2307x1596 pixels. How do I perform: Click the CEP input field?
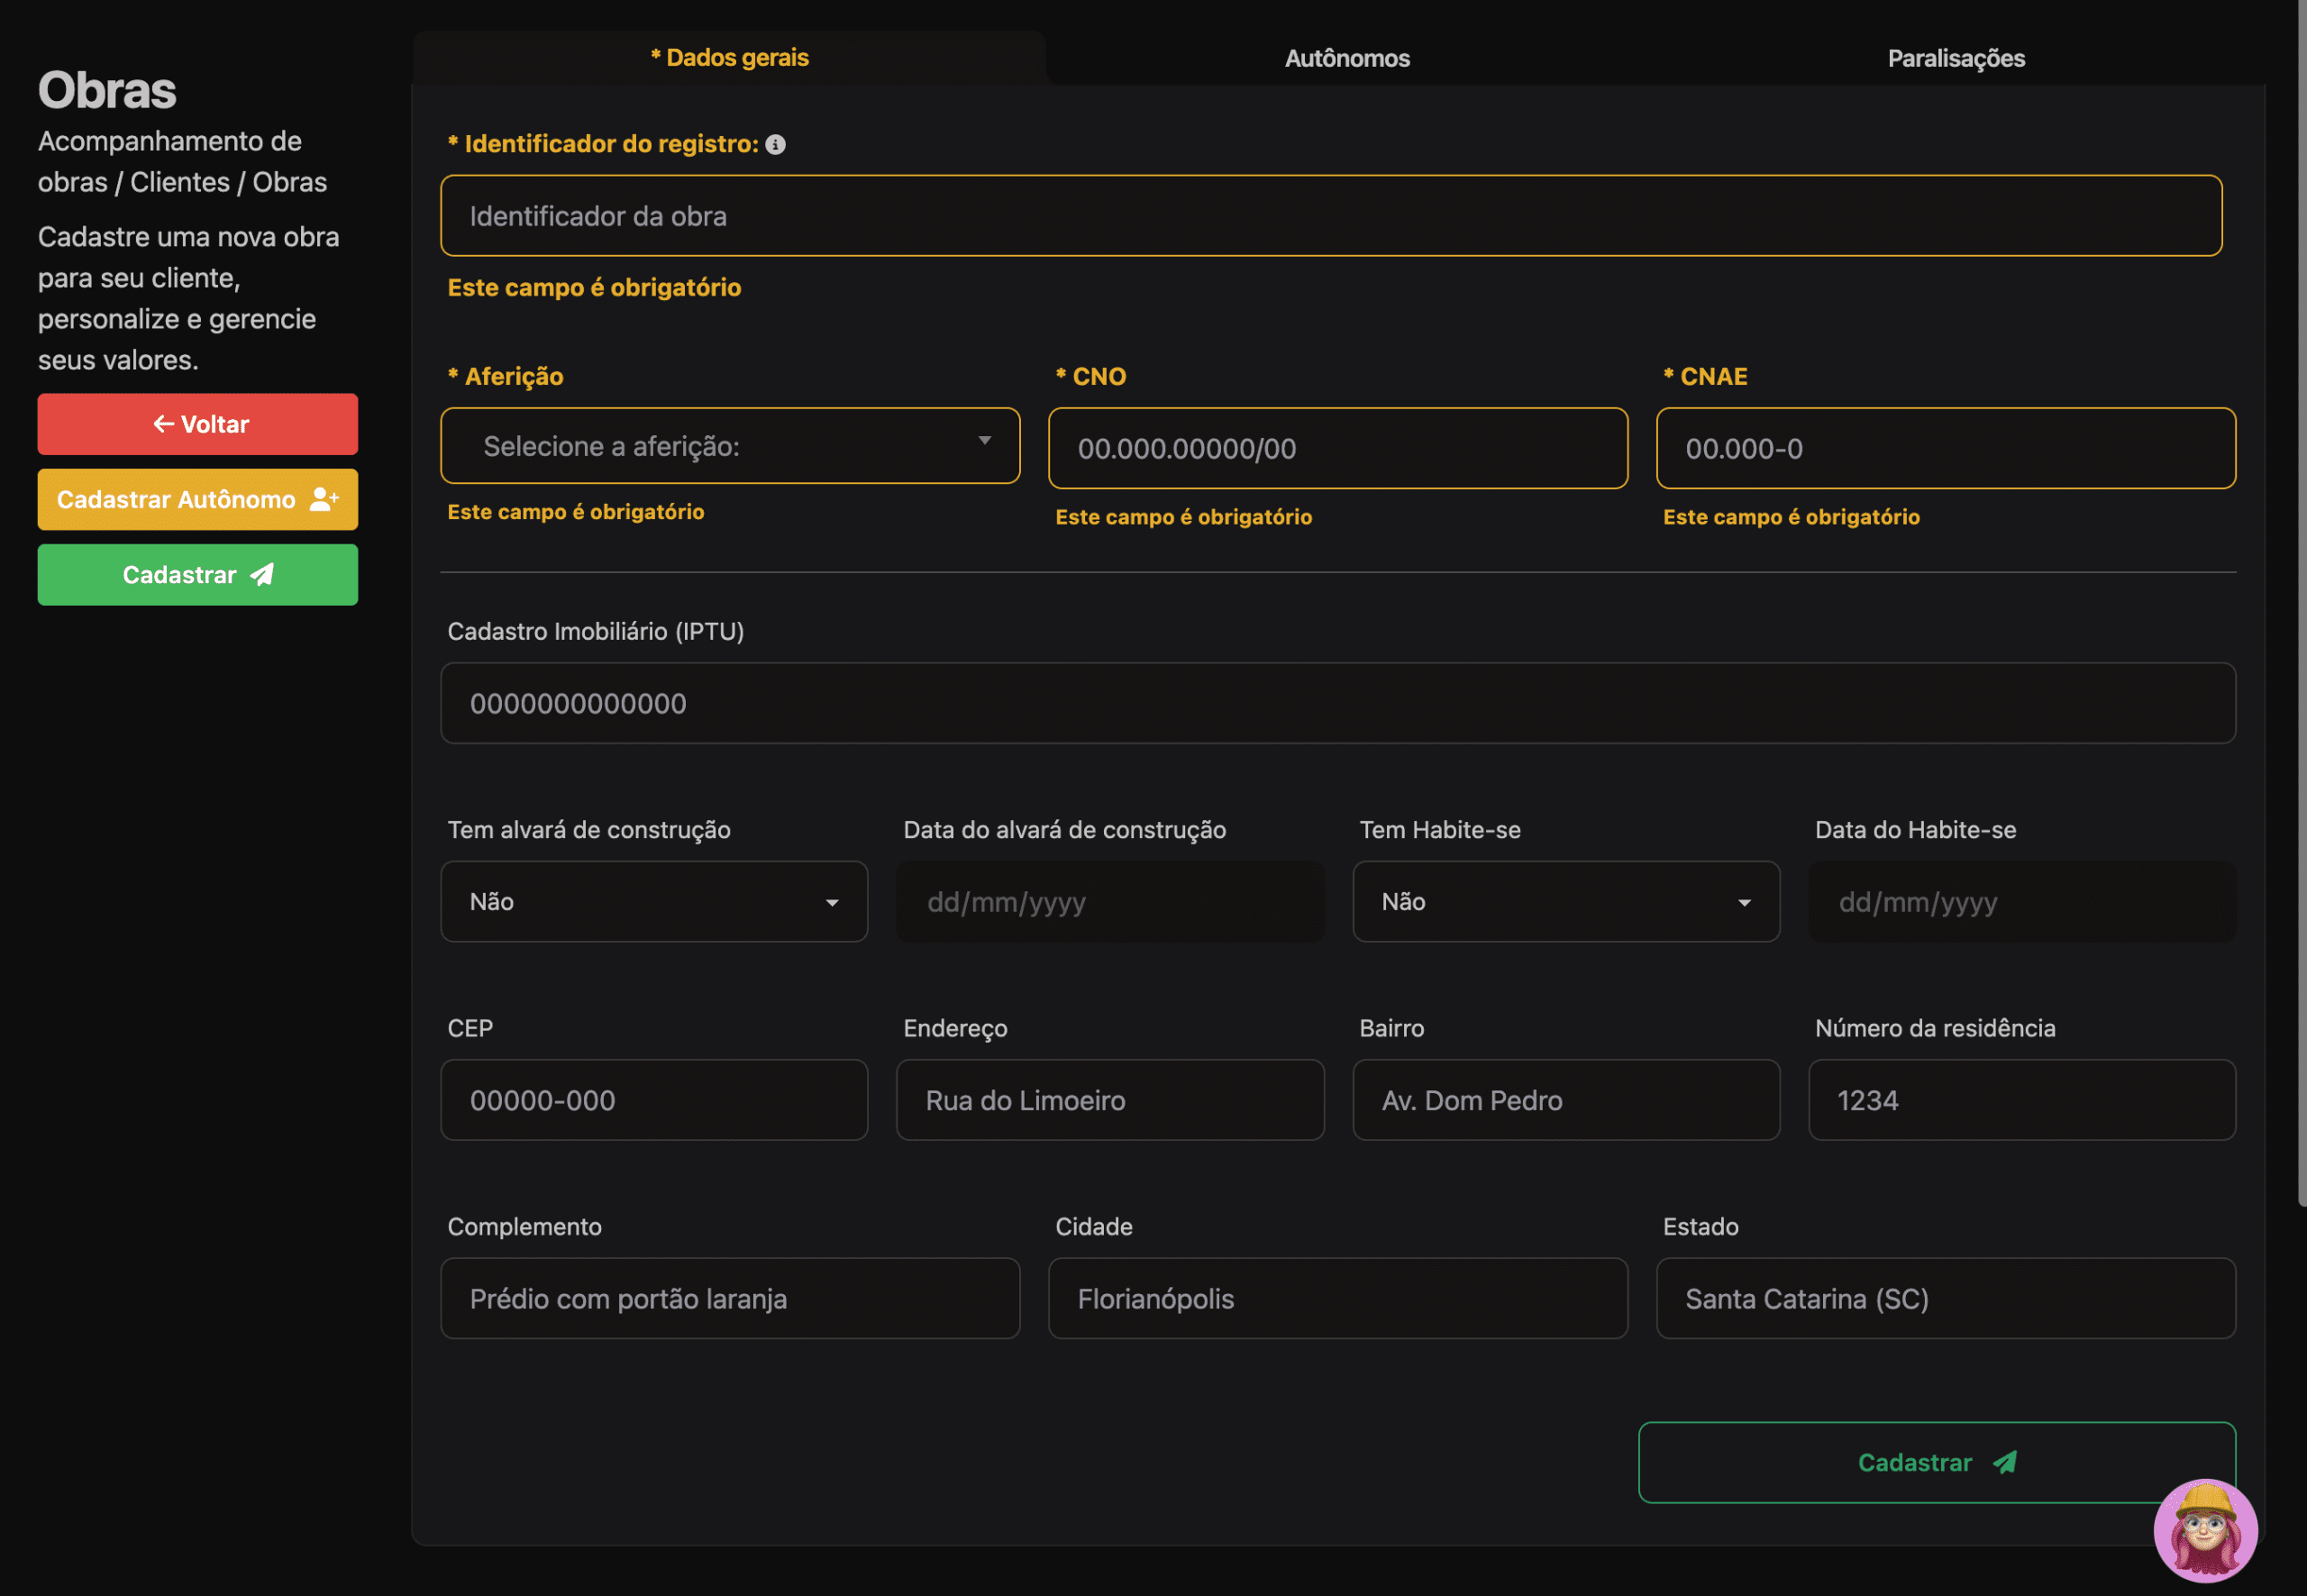(x=654, y=1100)
